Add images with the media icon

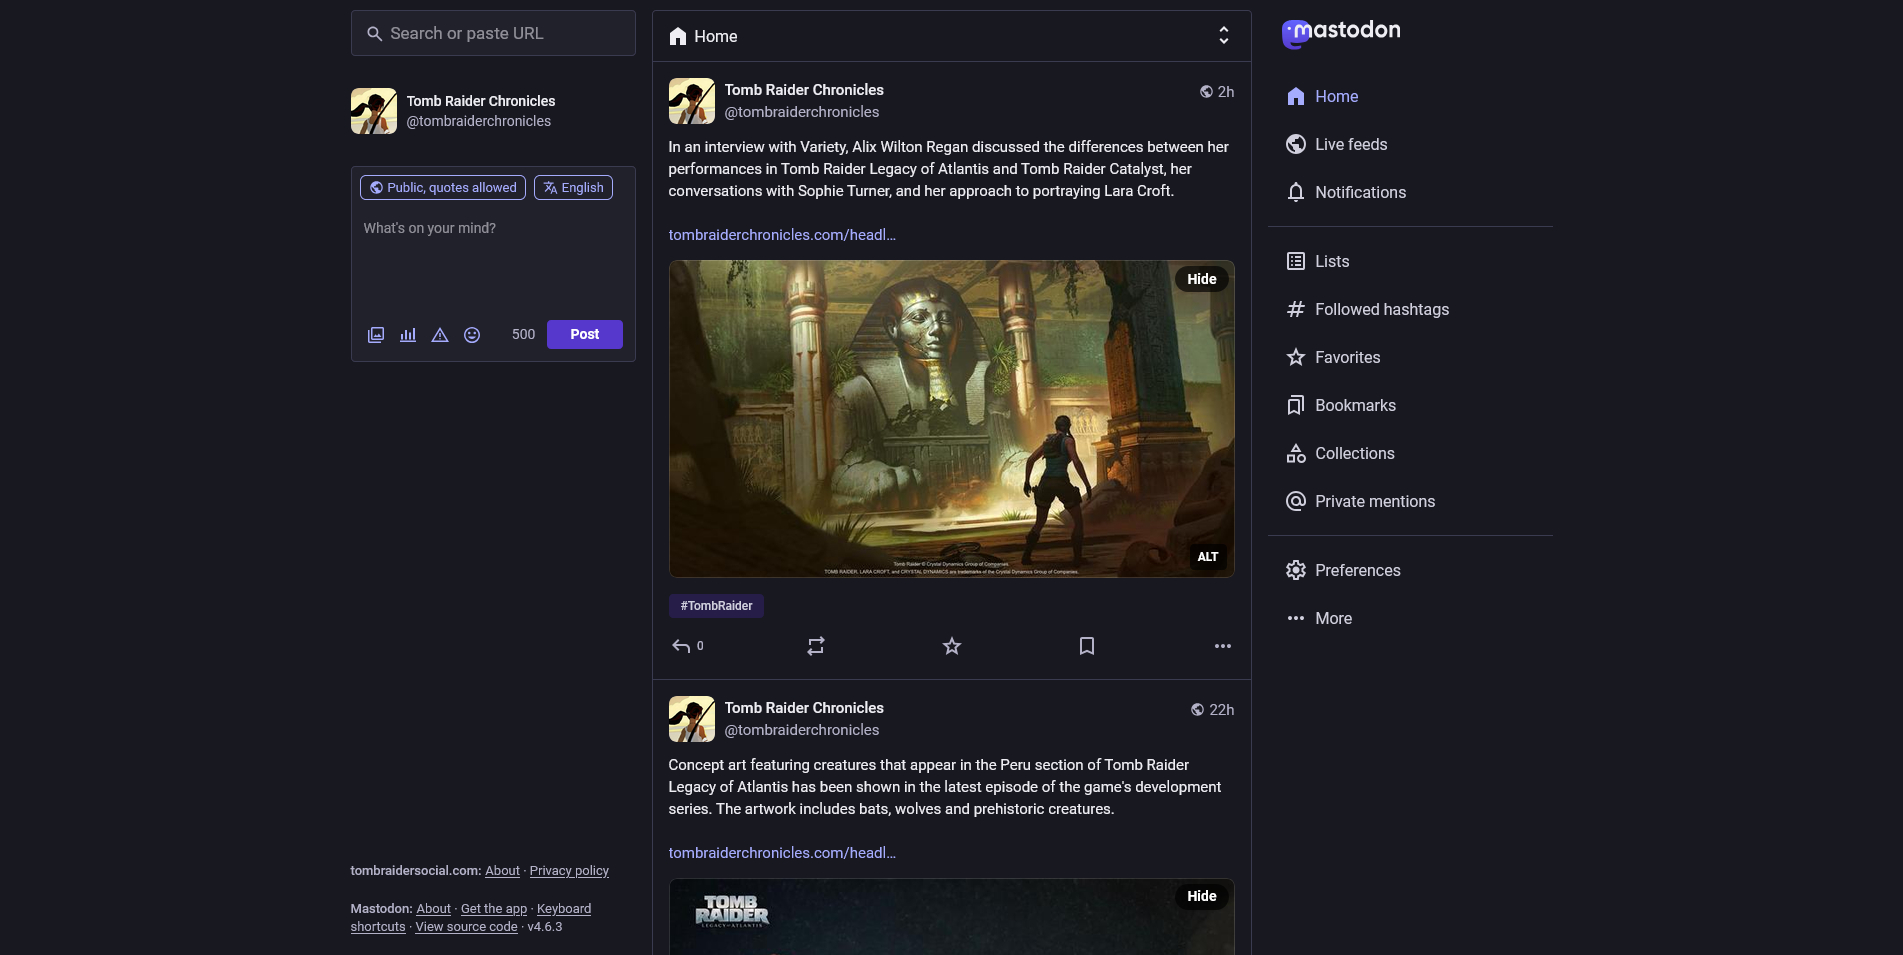coord(376,335)
